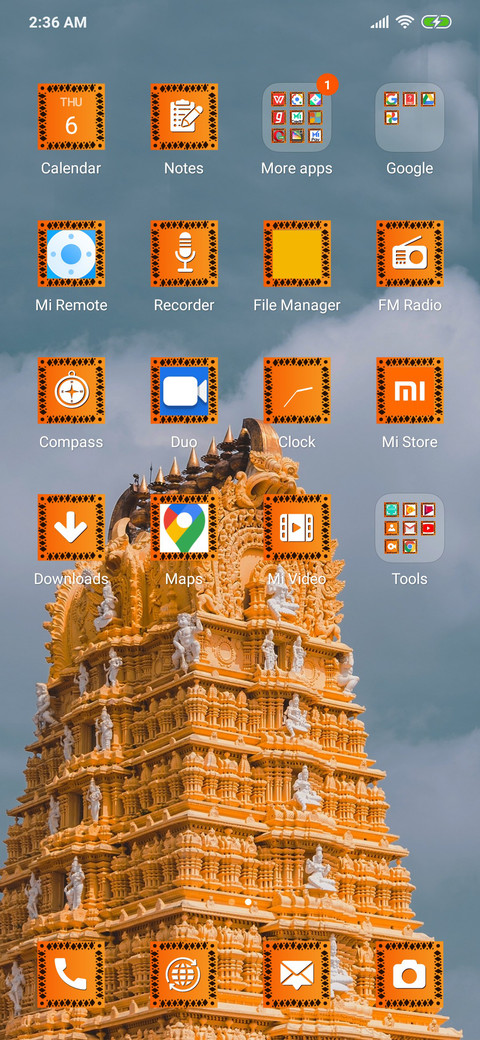Tap the "Google" folder label
The image size is (480, 1040).
click(409, 168)
